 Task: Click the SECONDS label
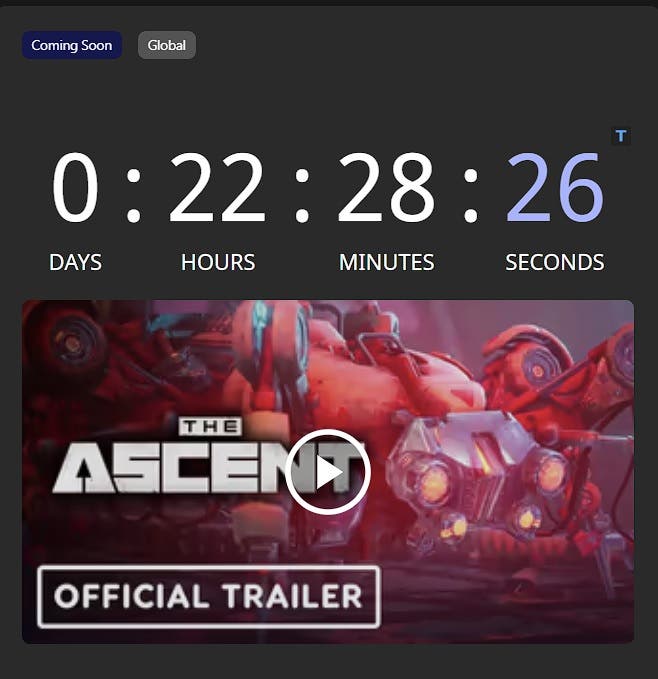pyautogui.click(x=555, y=262)
